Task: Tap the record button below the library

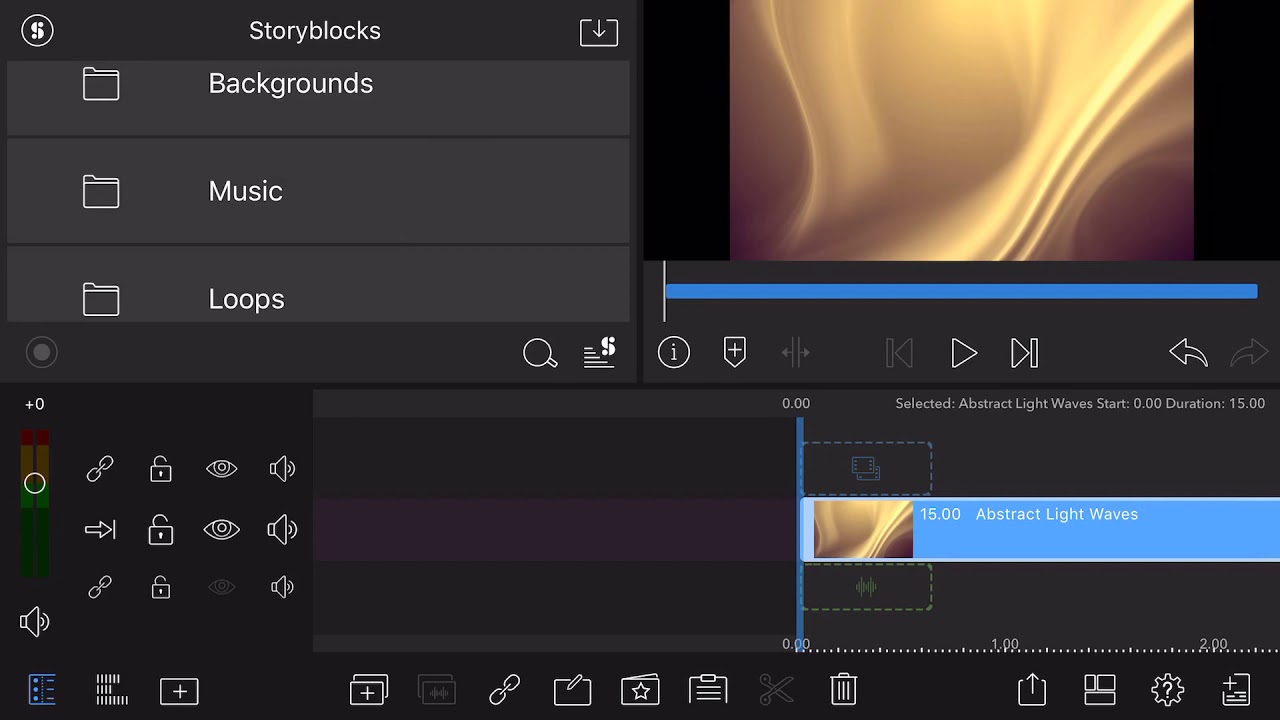Action: [x=42, y=352]
